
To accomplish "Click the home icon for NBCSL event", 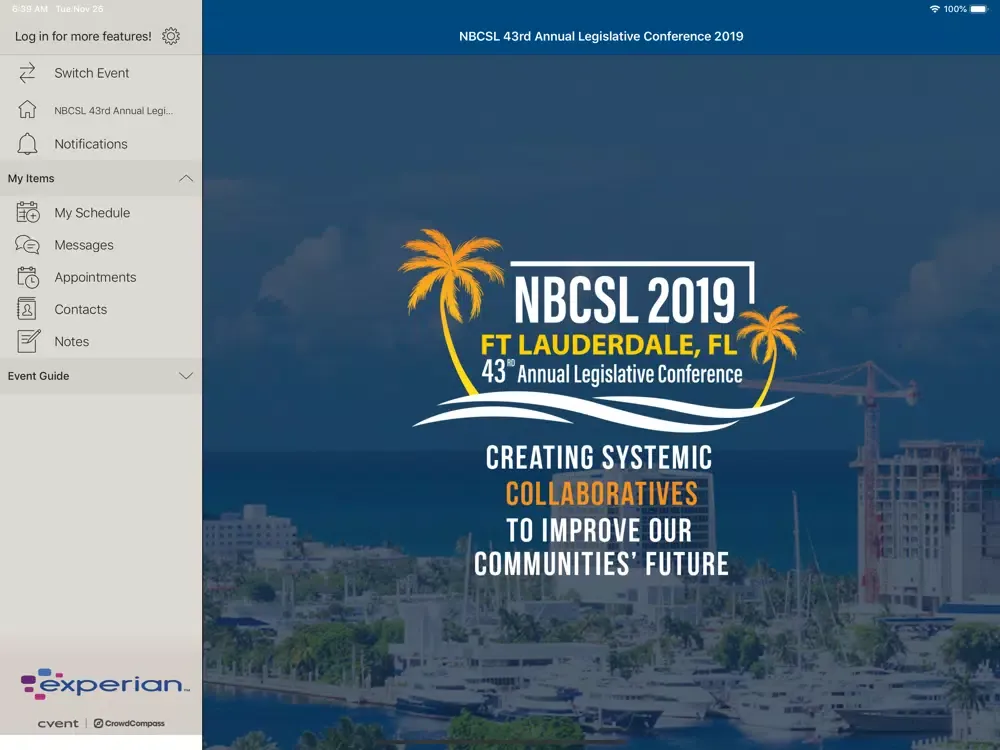I will (x=27, y=110).
